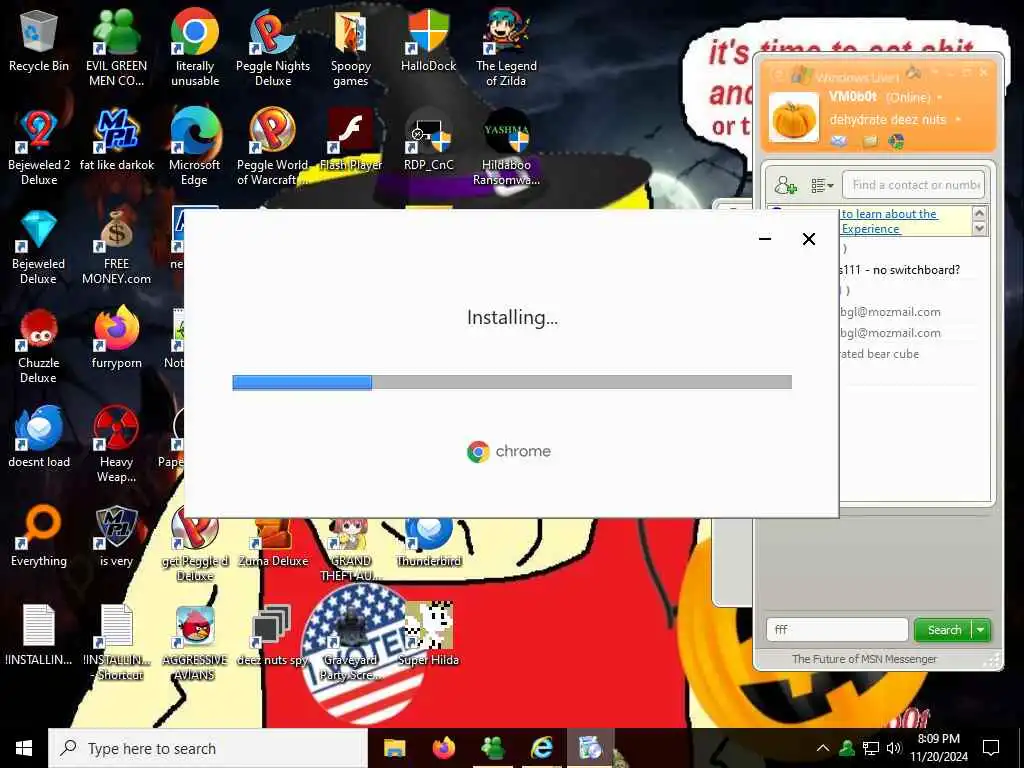Open the !INSTALLIN Shortcut file
Viewport: 1024px width, 768px height.
(117, 643)
